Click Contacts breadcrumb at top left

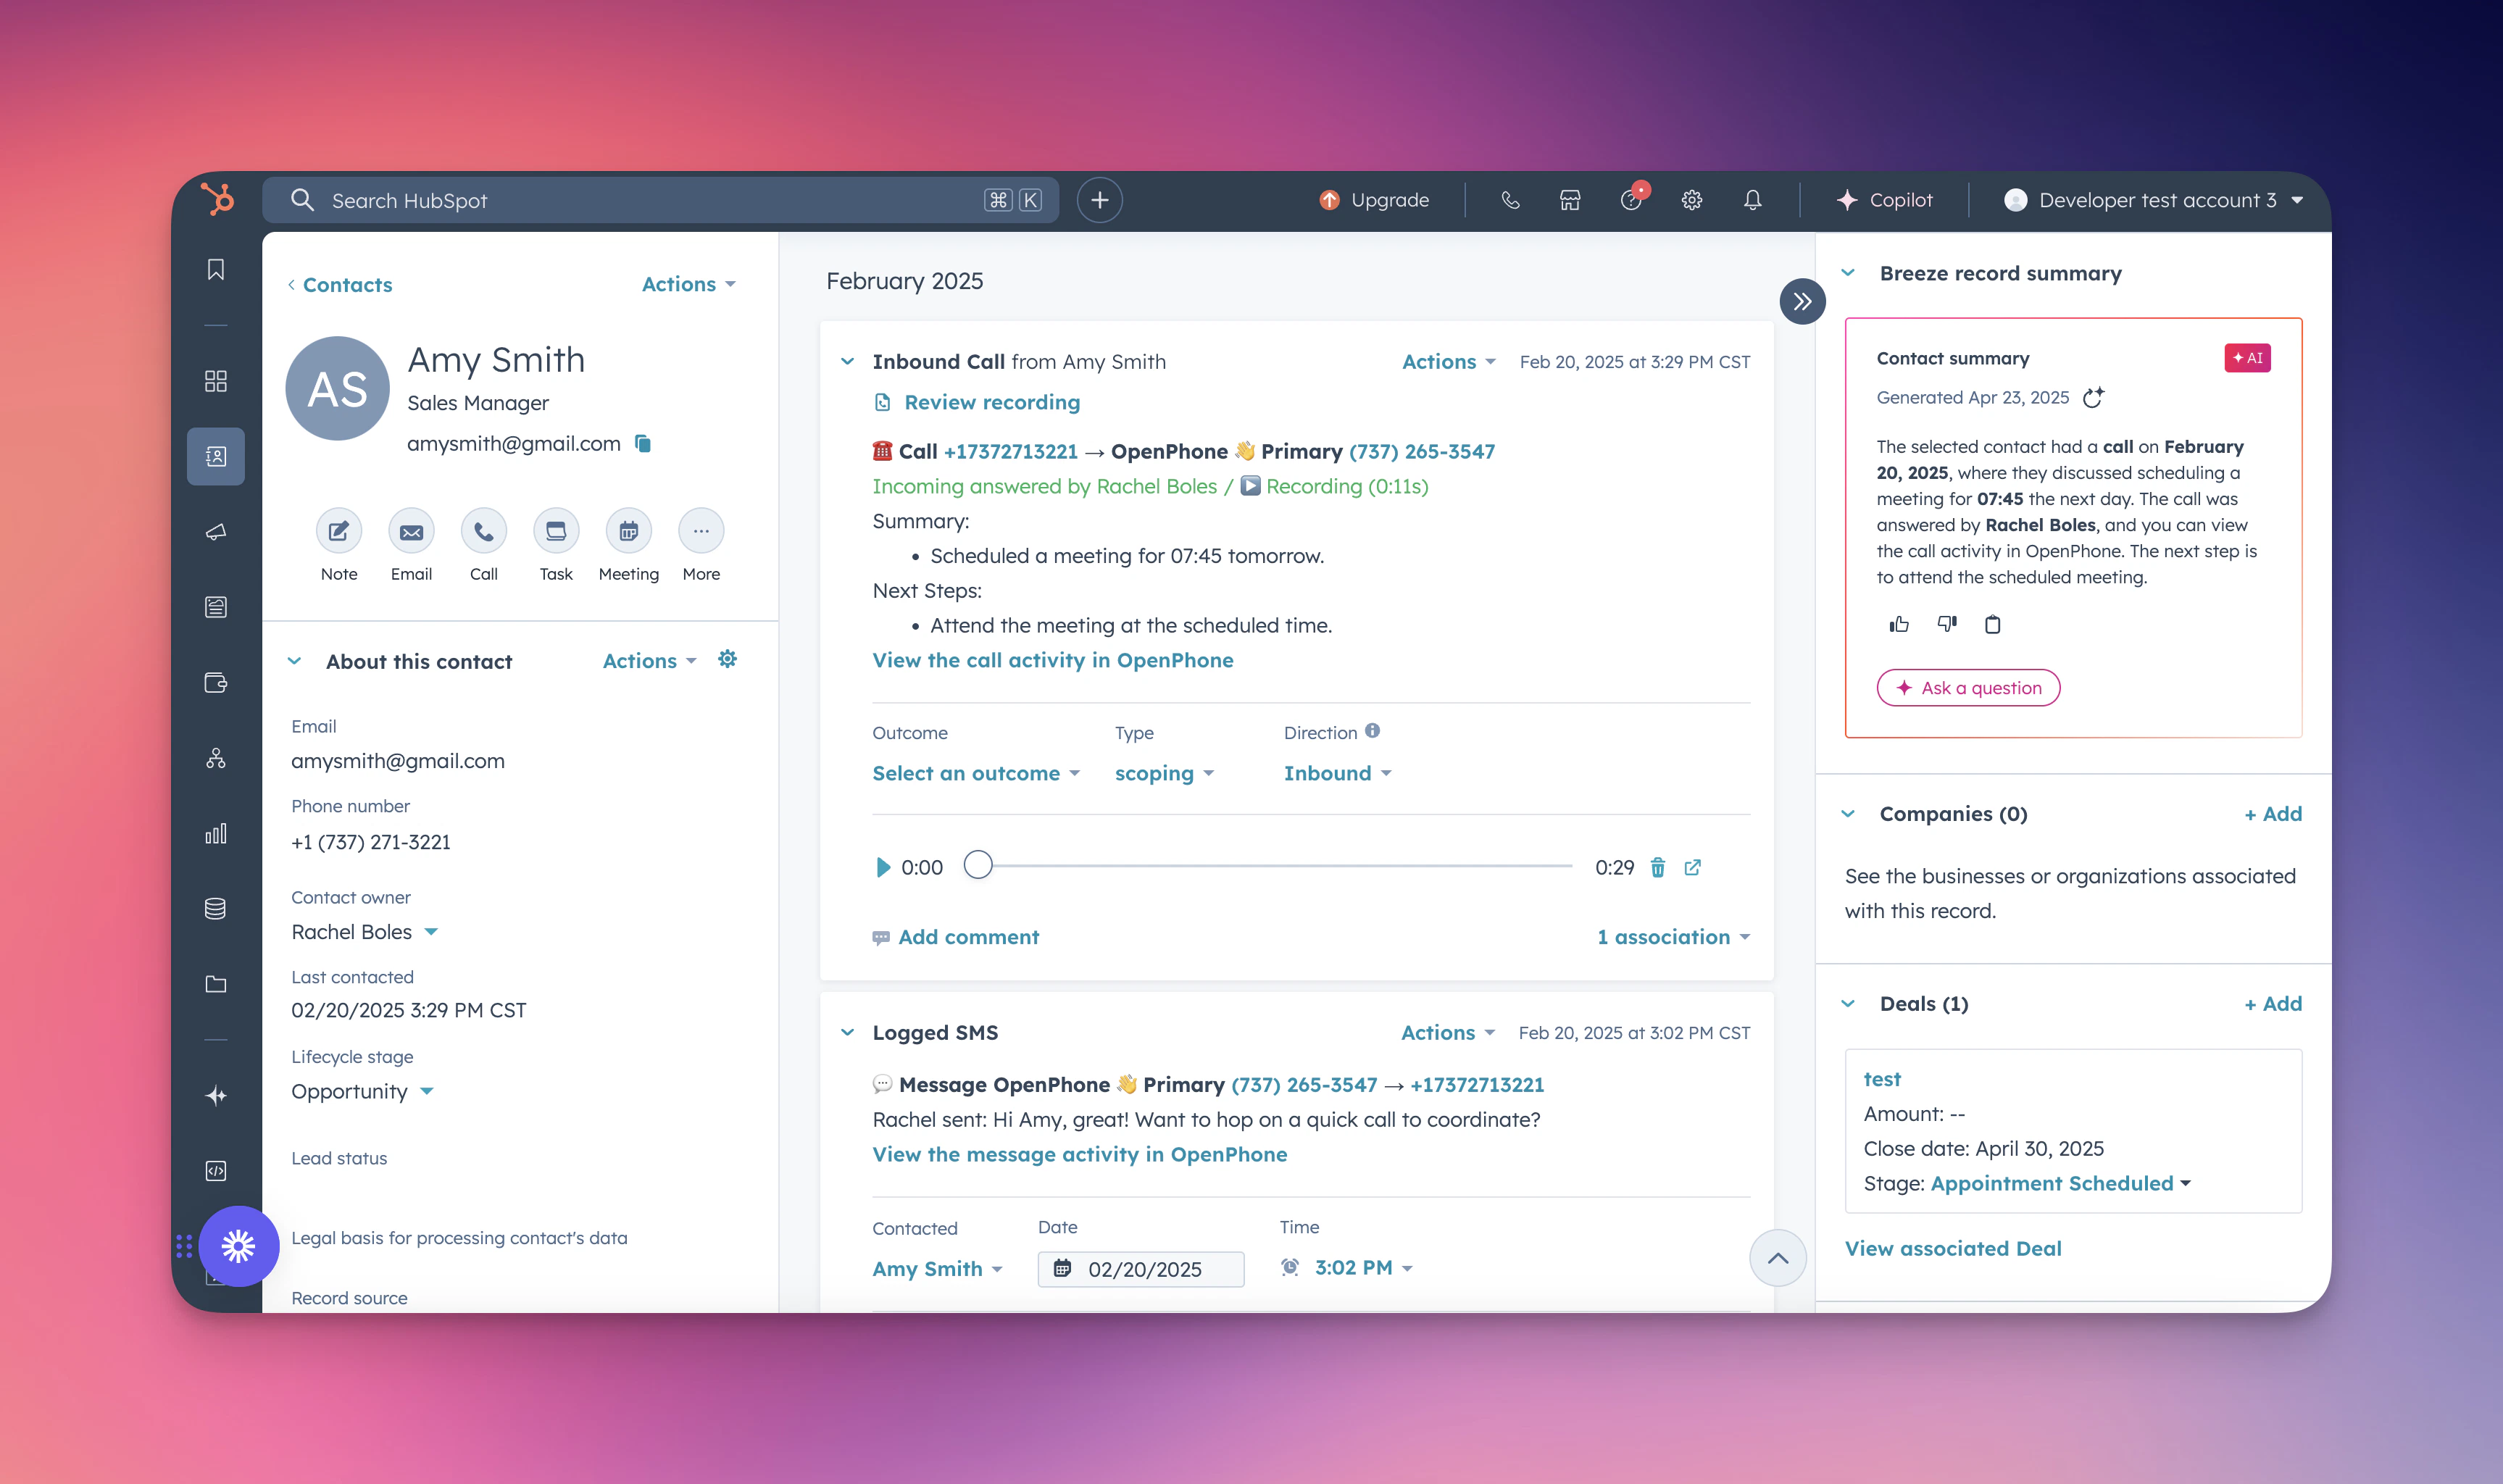click(x=347, y=285)
